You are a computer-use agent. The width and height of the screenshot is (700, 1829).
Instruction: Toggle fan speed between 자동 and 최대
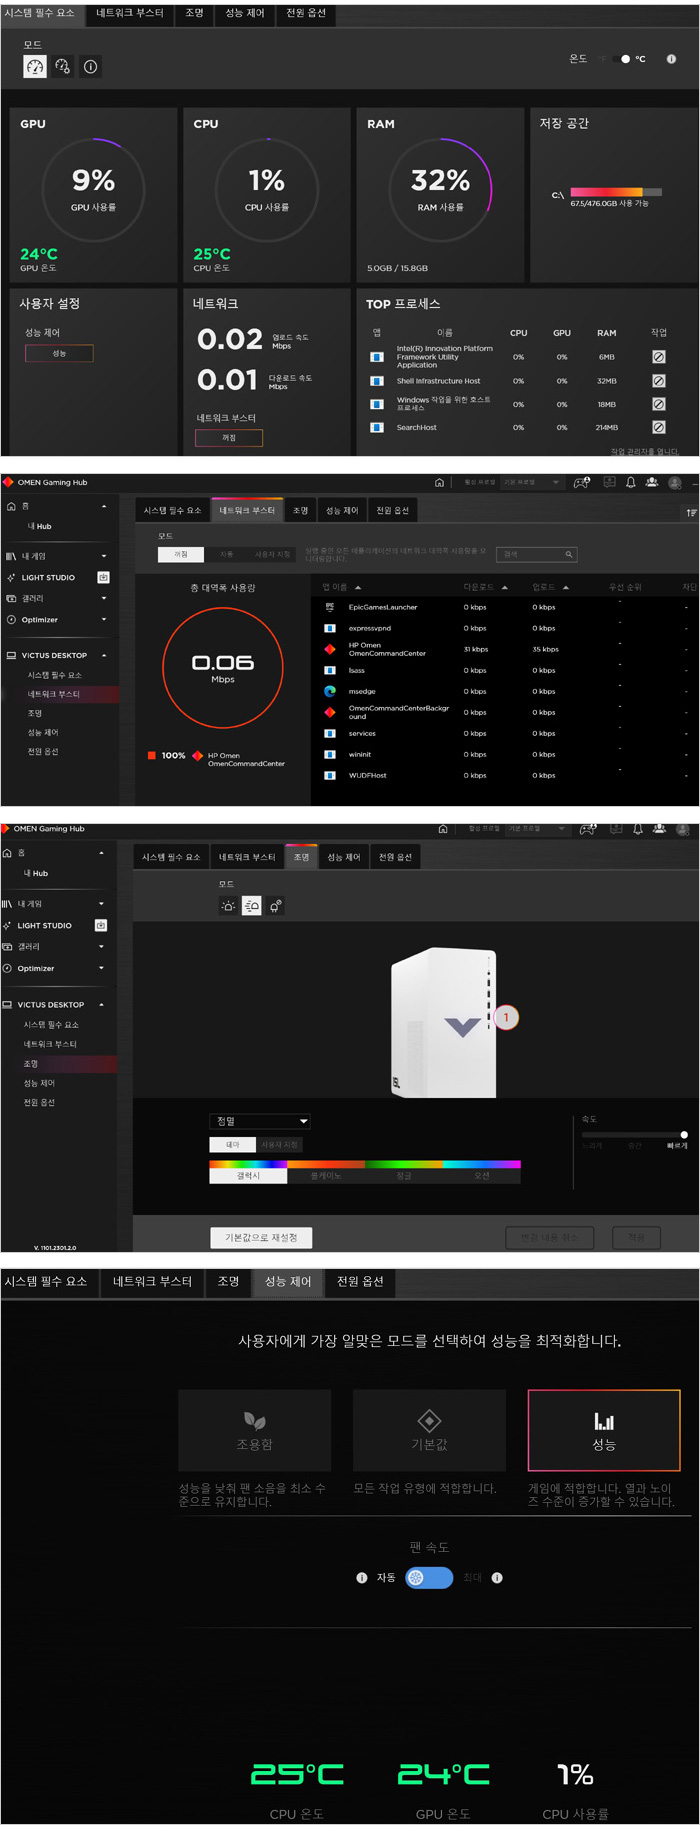[x=429, y=1577]
